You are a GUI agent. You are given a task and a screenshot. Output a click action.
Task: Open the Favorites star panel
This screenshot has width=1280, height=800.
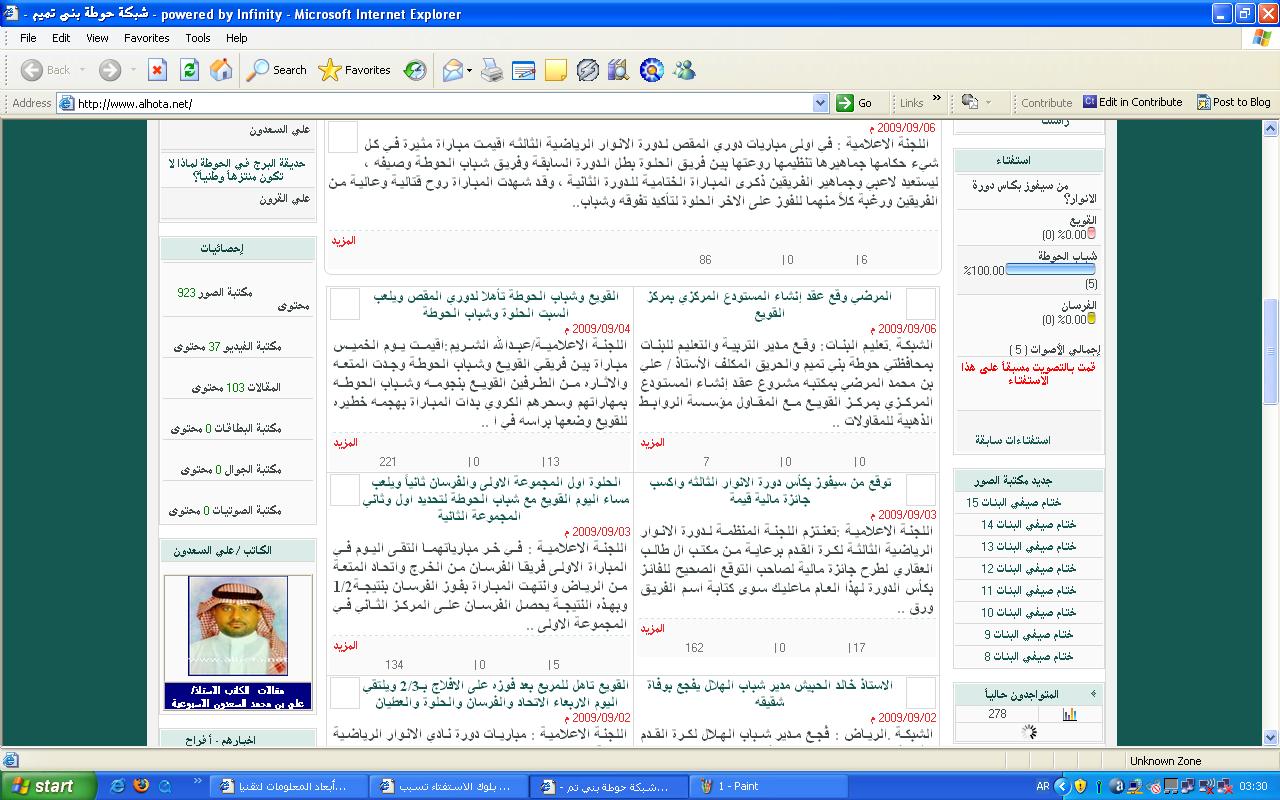click(354, 70)
